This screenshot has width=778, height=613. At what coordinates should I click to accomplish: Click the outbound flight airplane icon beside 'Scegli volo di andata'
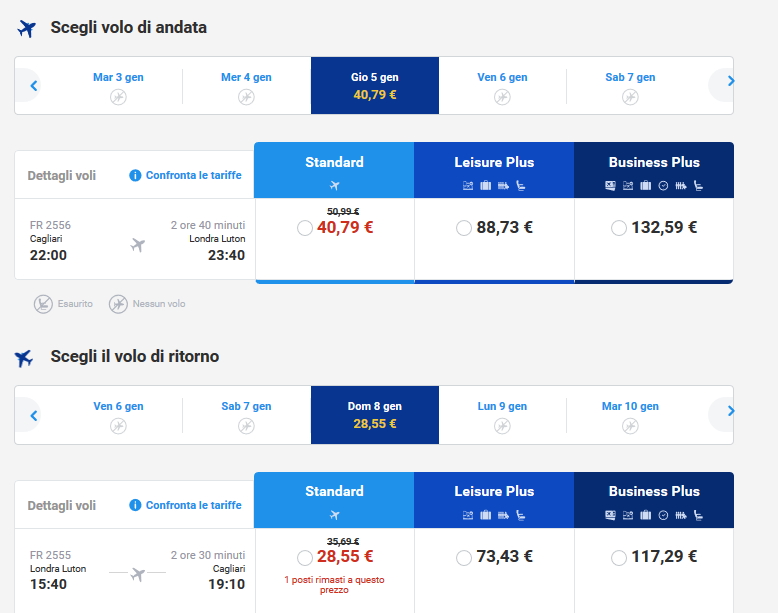click(27, 28)
